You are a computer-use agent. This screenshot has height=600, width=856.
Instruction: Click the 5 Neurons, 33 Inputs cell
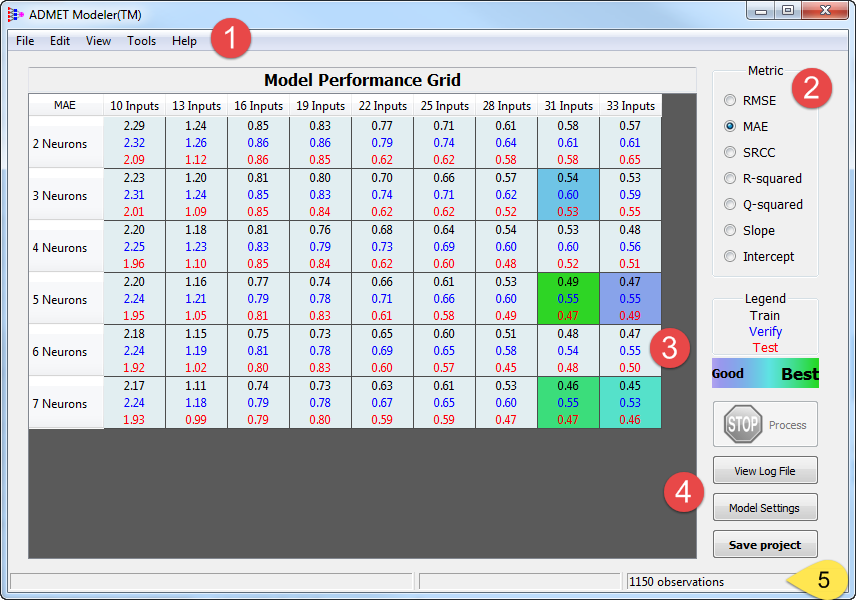point(630,299)
